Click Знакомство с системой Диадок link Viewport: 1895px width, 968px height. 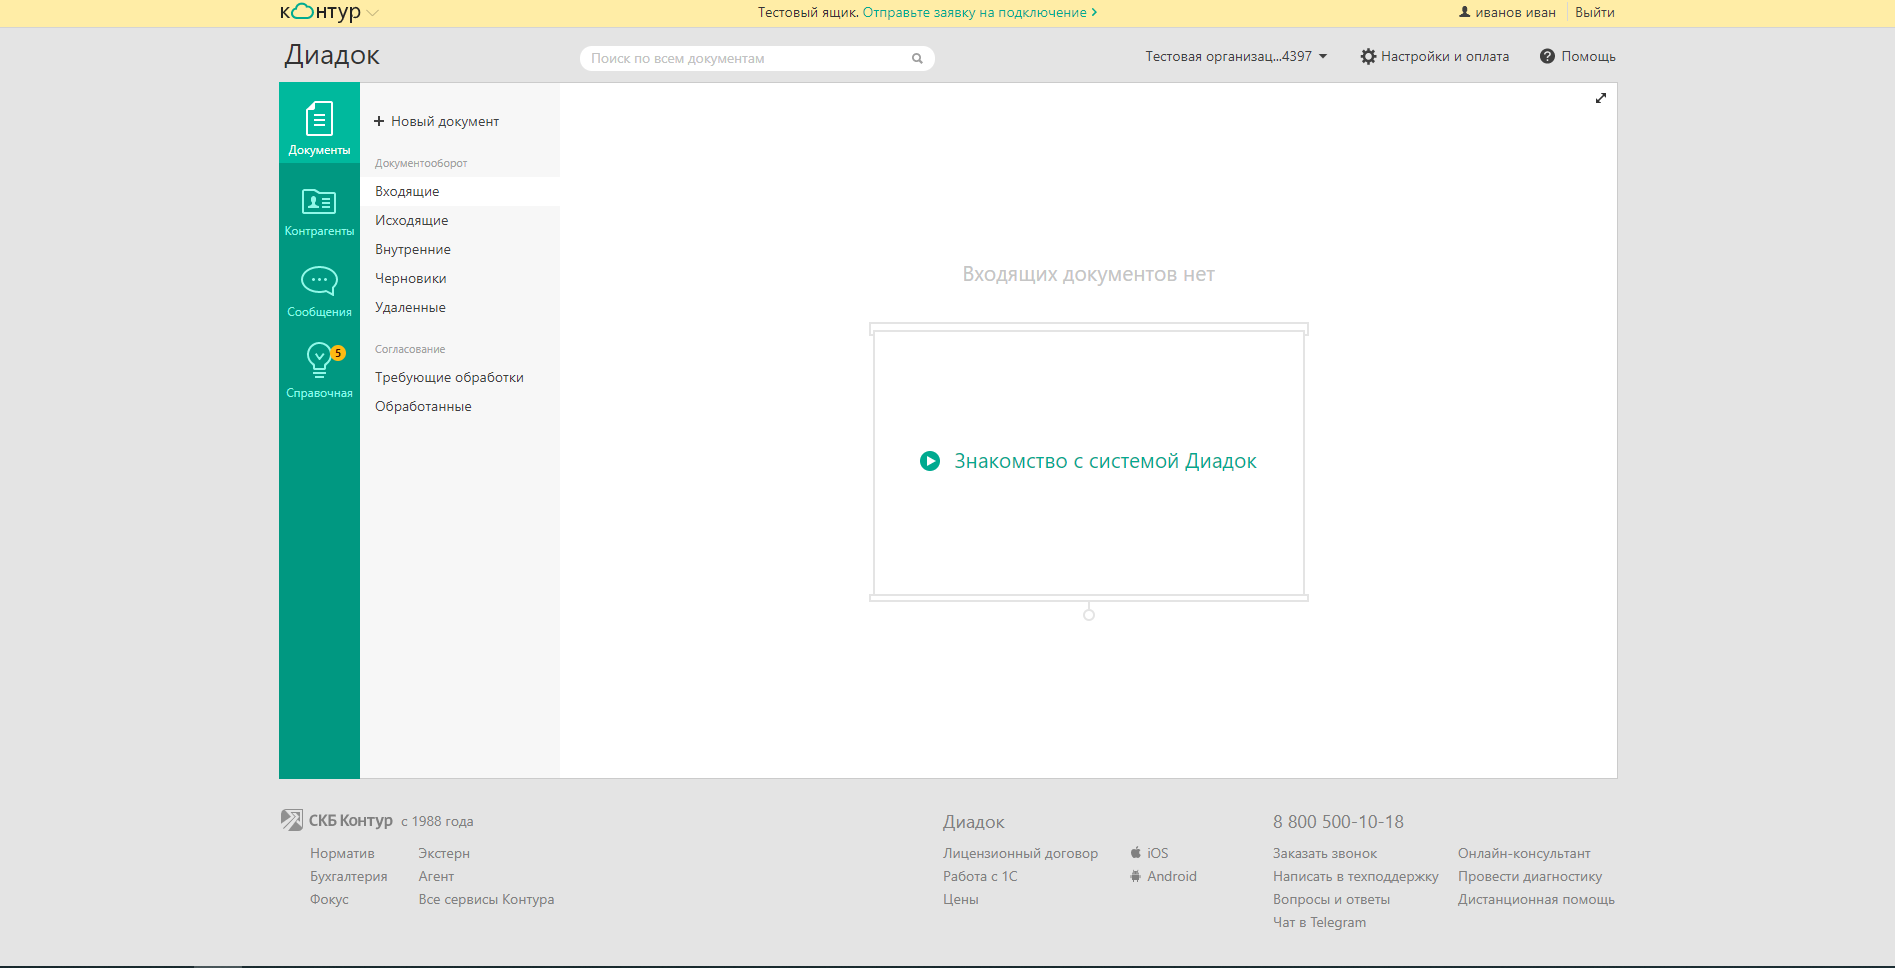pyautogui.click(x=1105, y=461)
